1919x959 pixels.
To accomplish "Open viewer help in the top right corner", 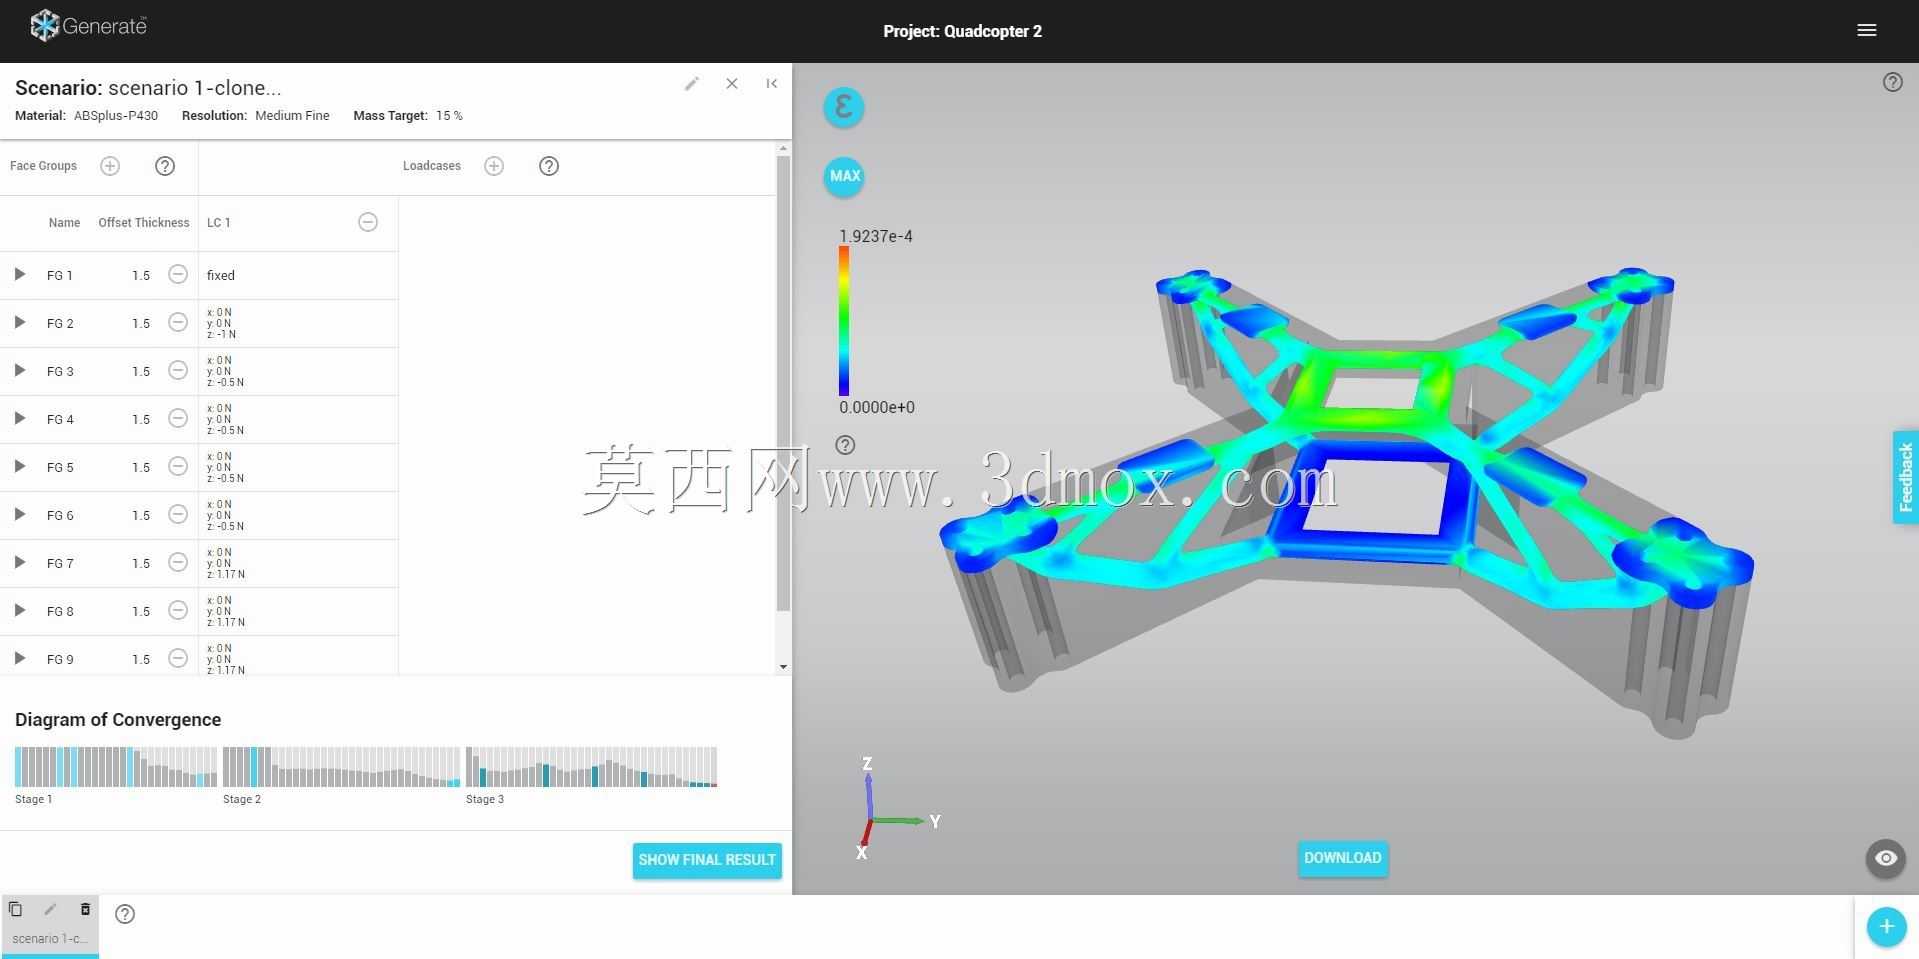I will 1892,82.
